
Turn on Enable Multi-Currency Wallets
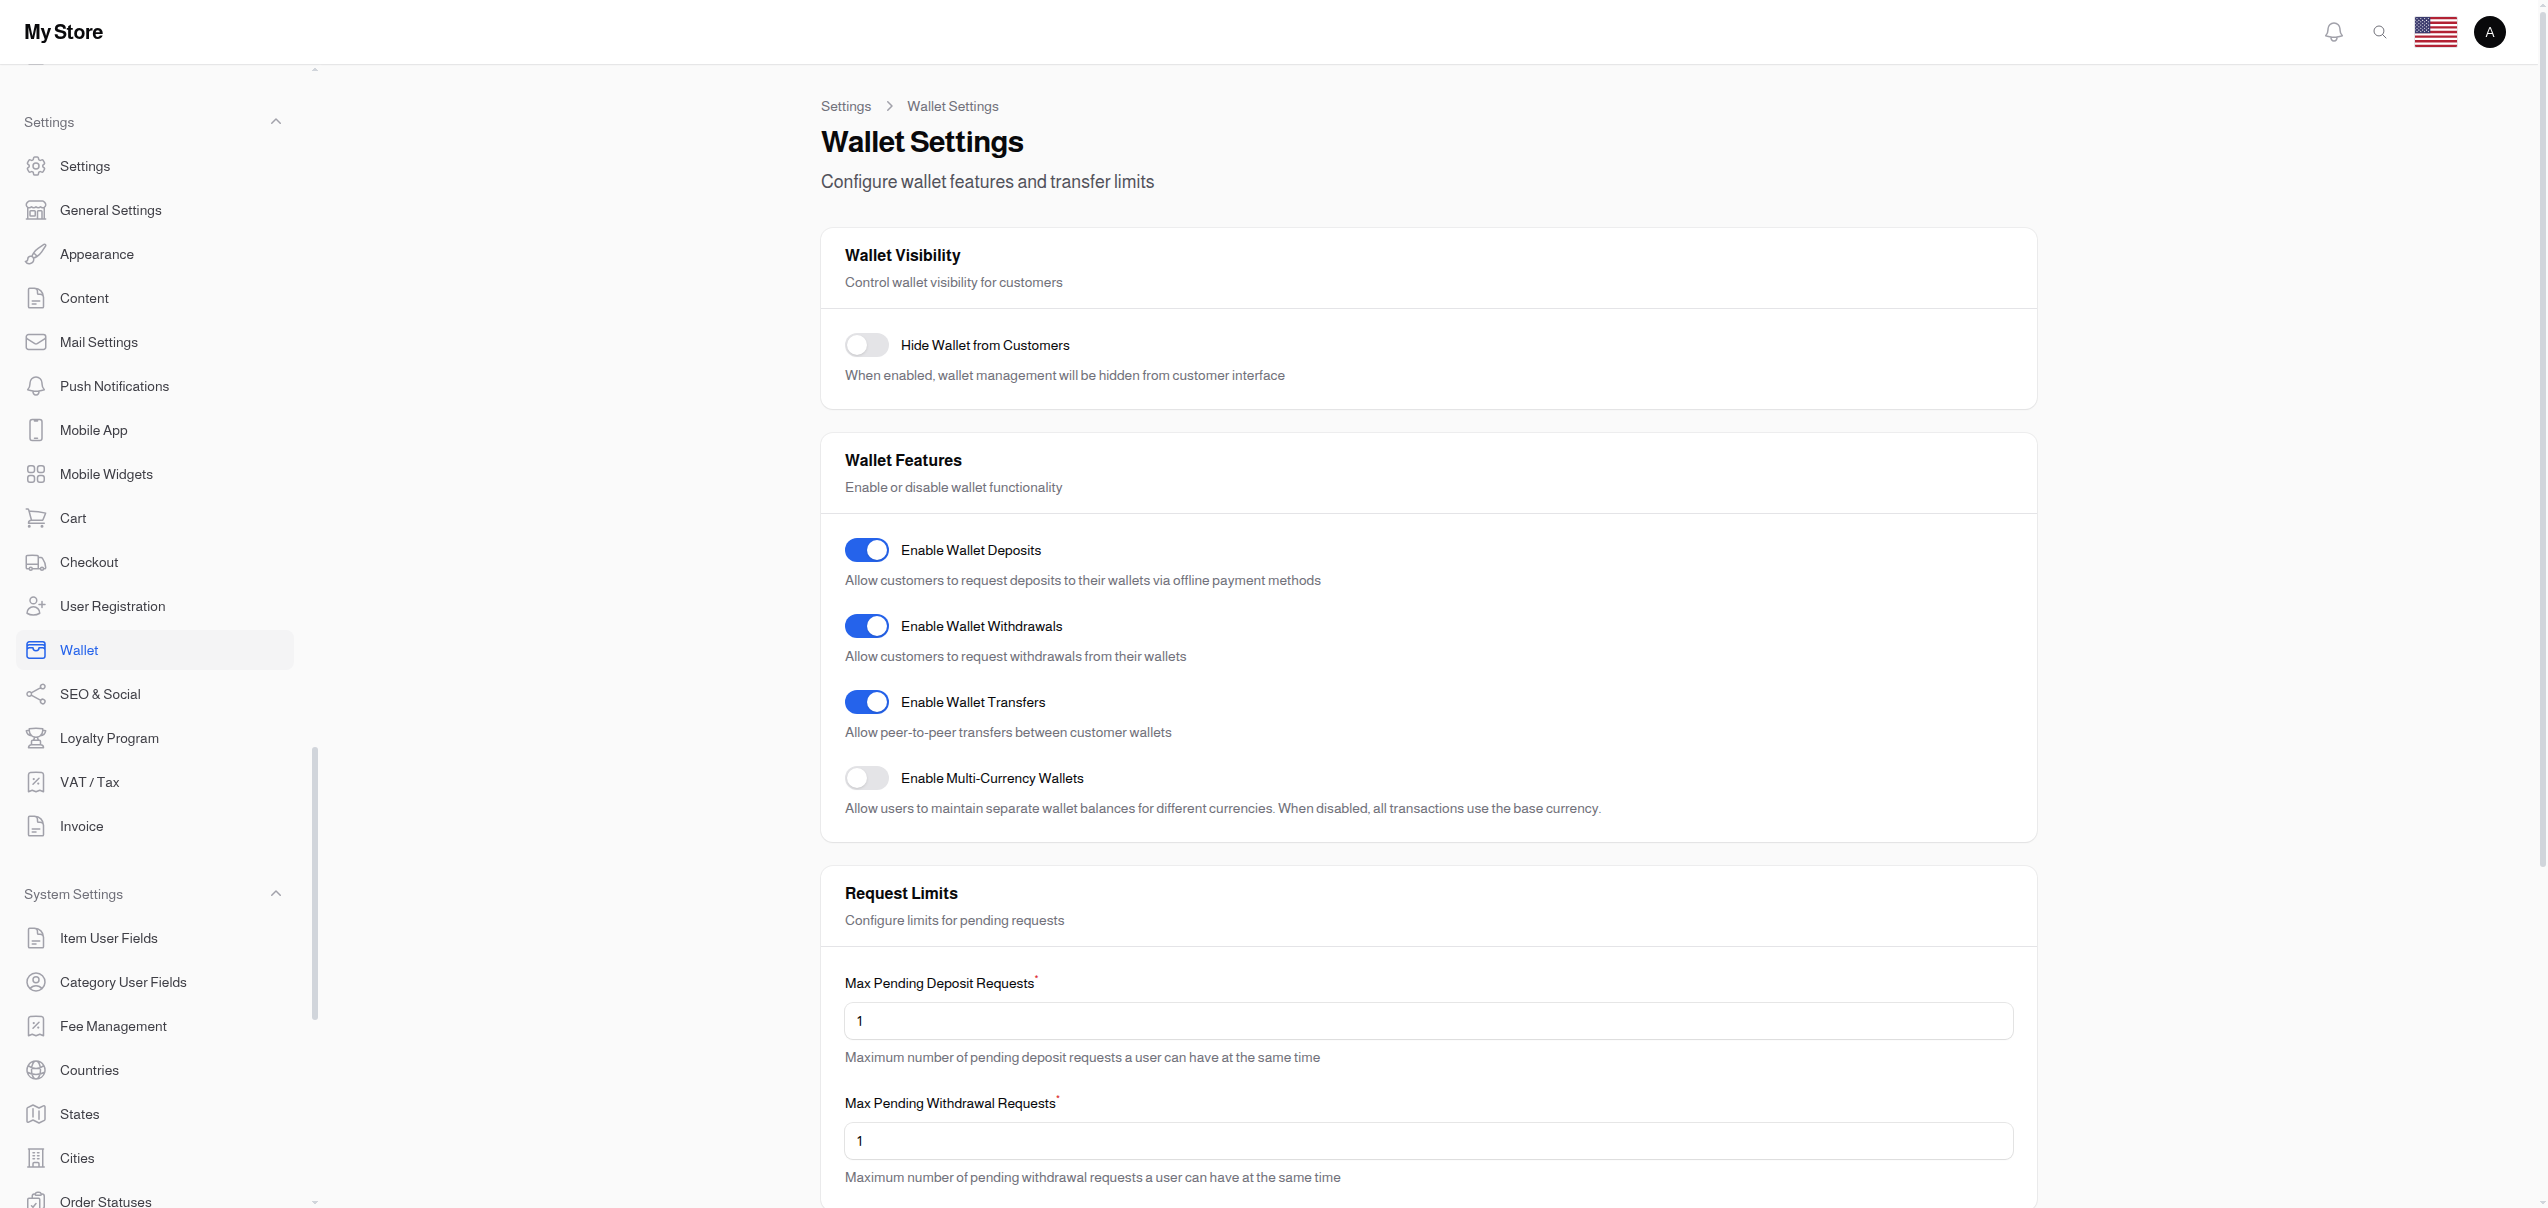click(866, 777)
